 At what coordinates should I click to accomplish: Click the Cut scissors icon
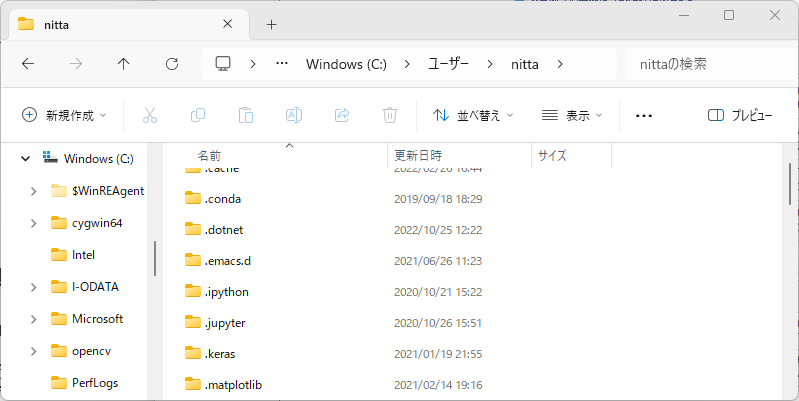[x=150, y=115]
